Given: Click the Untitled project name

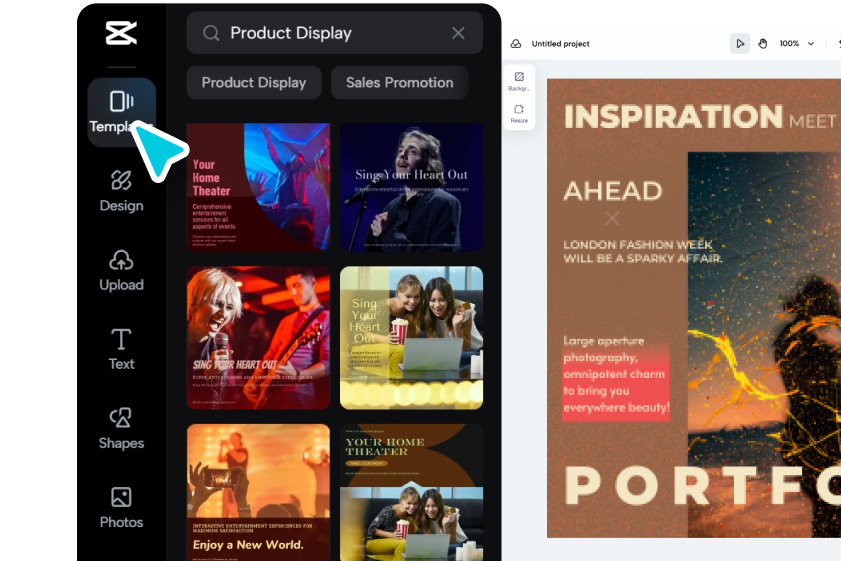Looking at the screenshot, I should 560,43.
